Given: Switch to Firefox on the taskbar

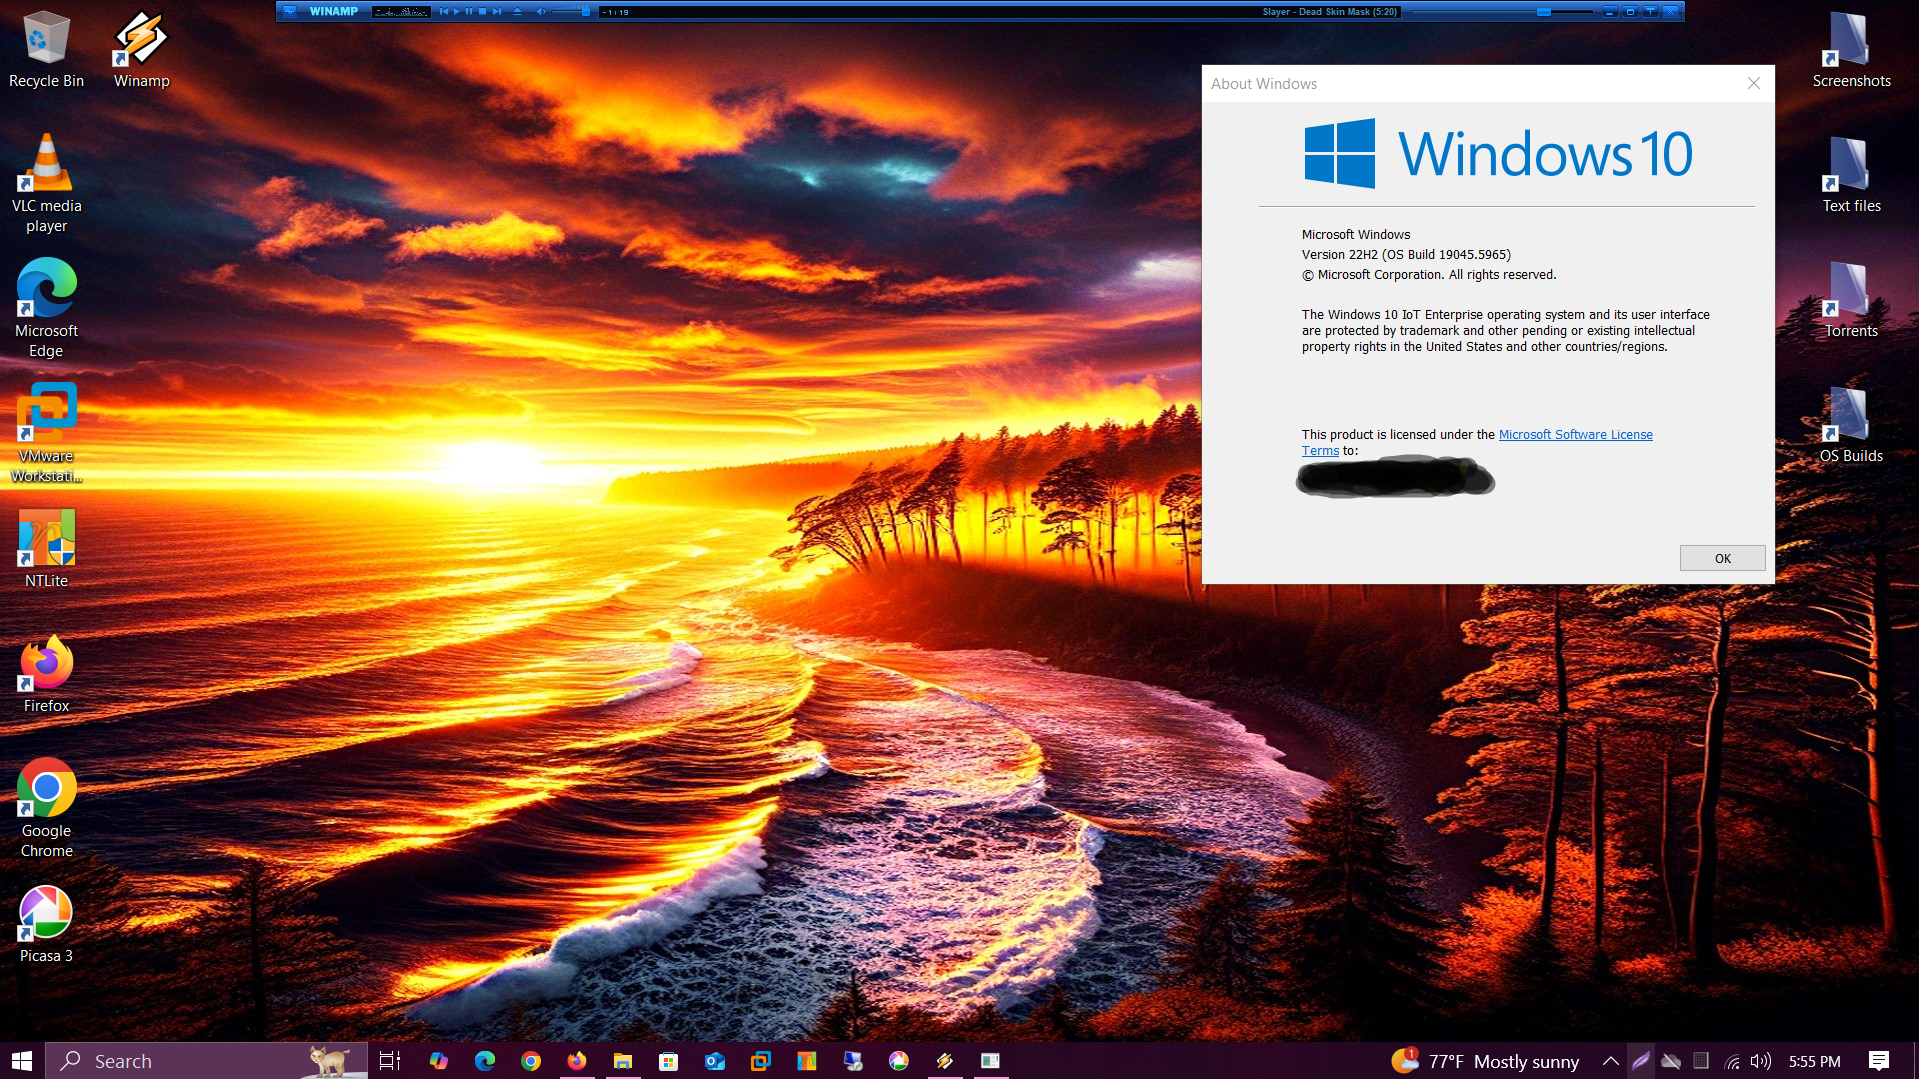Looking at the screenshot, I should [577, 1061].
